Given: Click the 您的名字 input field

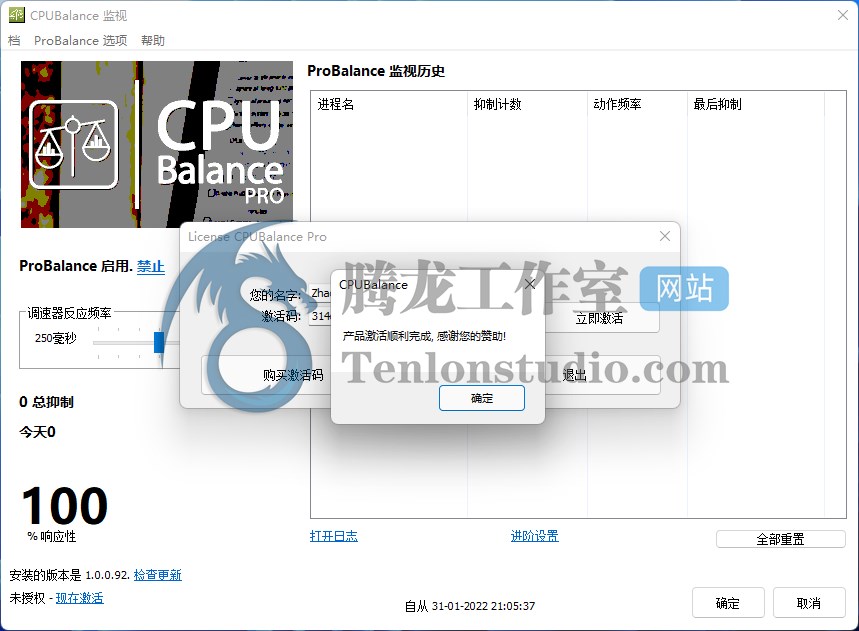Looking at the screenshot, I should tap(320, 294).
